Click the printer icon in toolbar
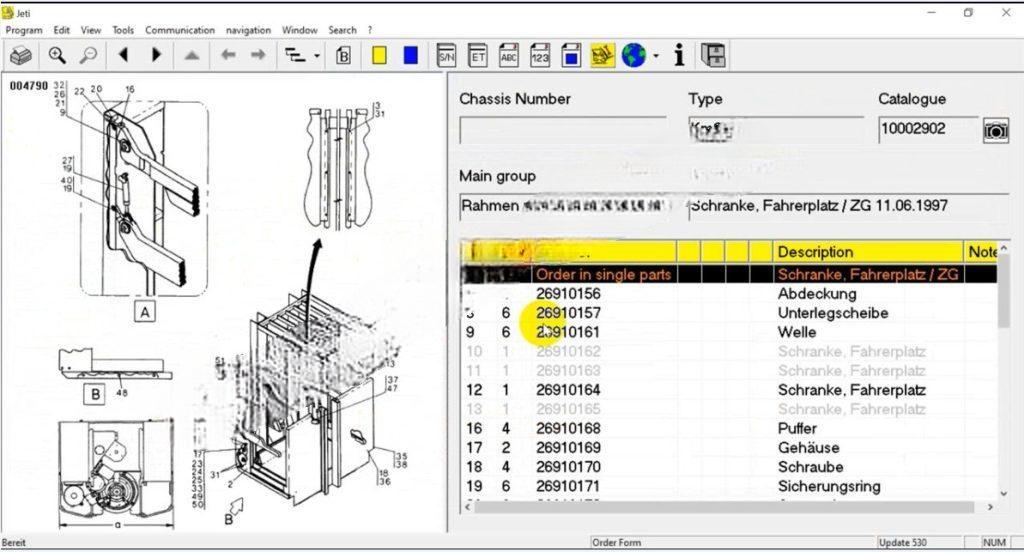The image size is (1024, 552). [x=21, y=56]
